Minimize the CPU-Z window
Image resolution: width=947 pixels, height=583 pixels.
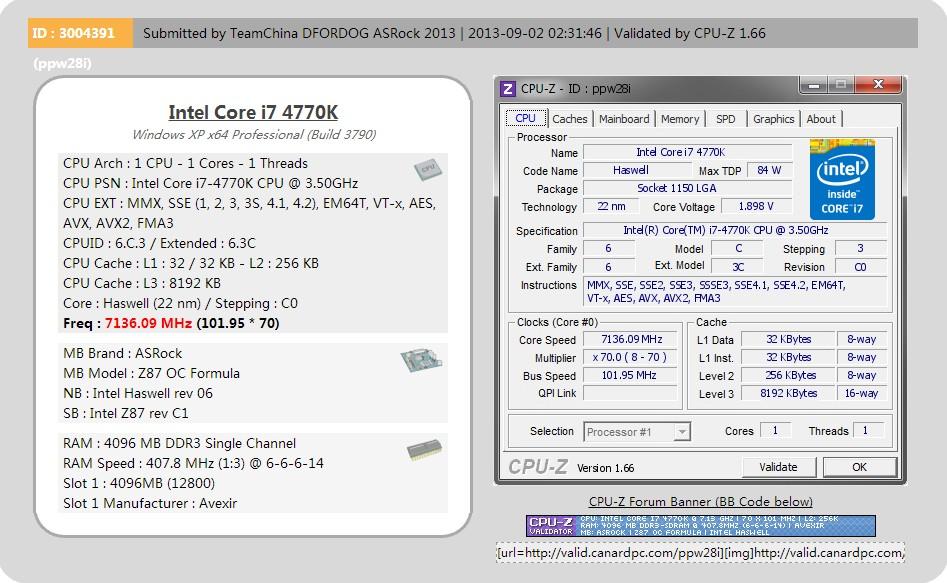[810, 85]
